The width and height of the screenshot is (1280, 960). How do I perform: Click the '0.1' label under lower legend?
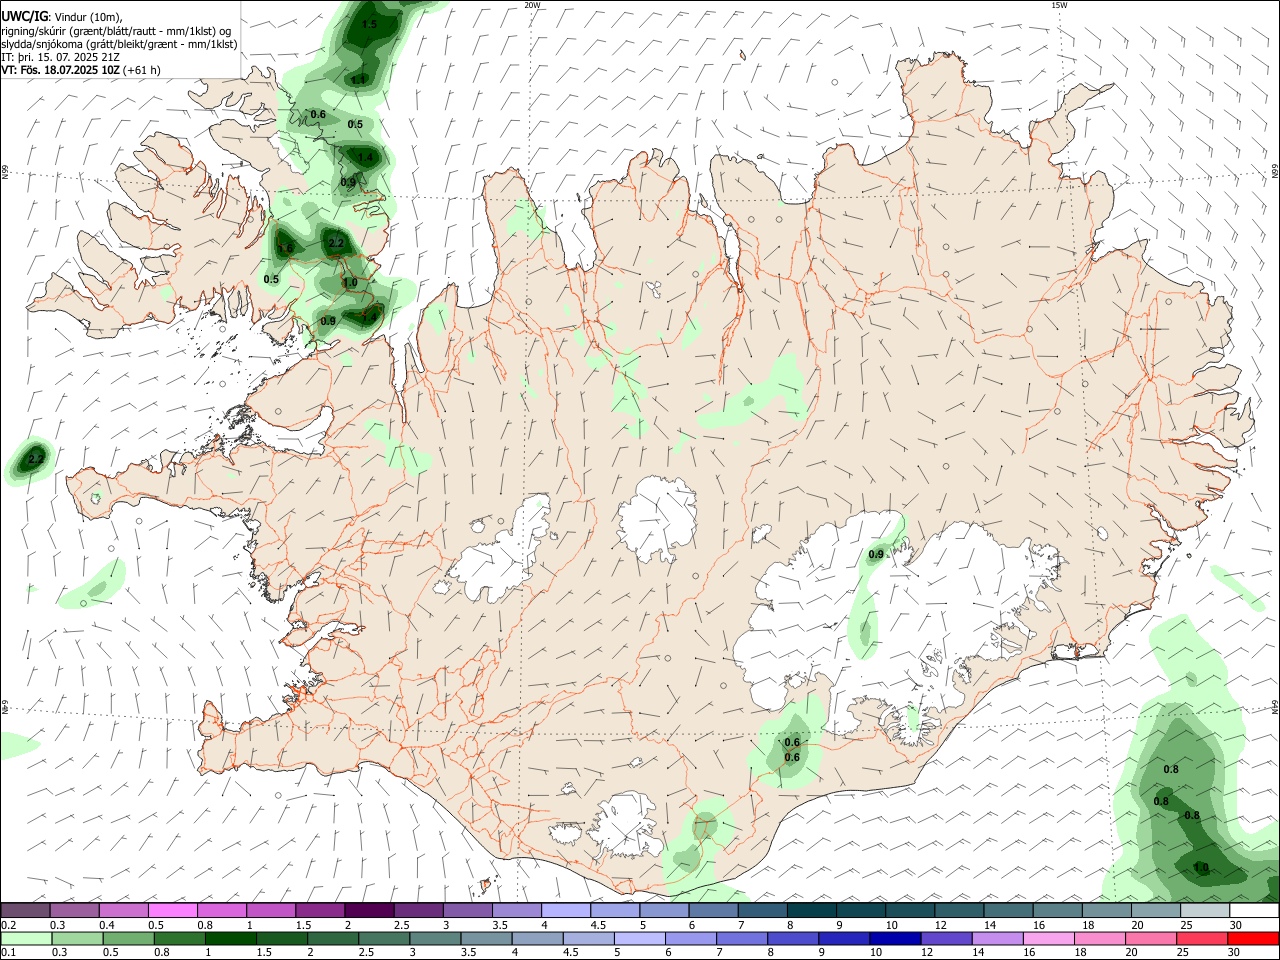8,952
